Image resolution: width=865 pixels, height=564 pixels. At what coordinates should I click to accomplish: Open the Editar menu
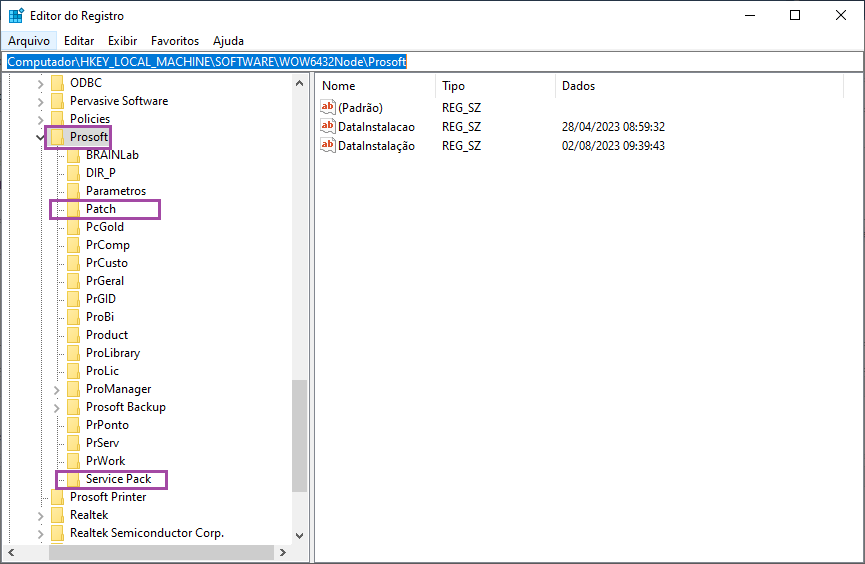click(79, 41)
